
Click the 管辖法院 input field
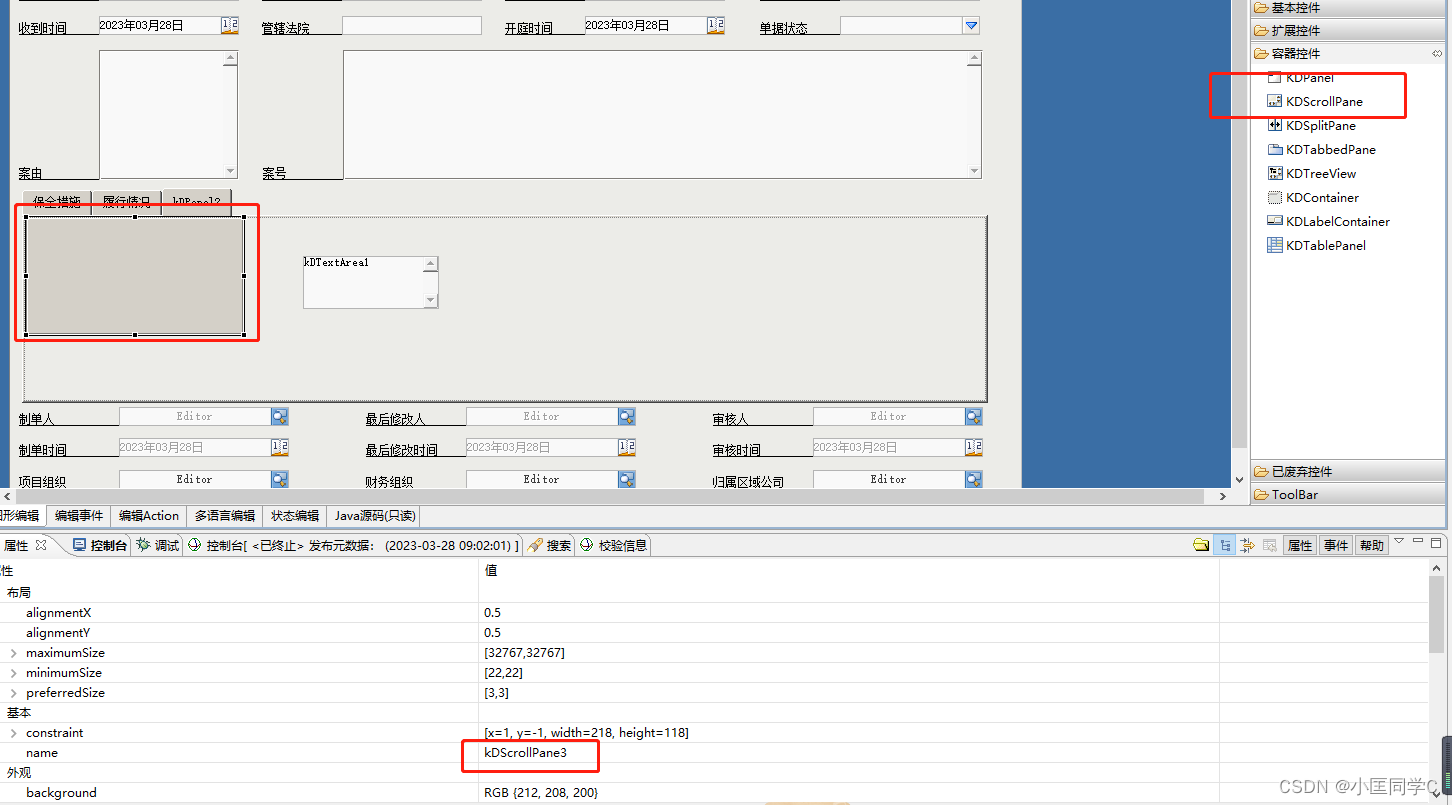(412, 26)
